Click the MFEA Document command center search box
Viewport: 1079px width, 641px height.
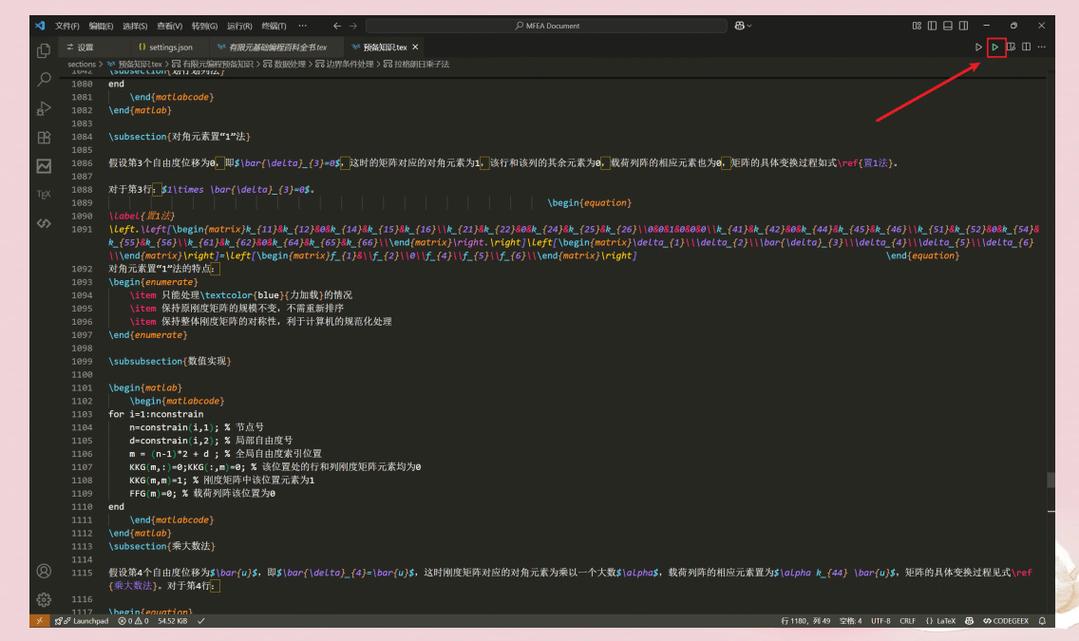[546, 25]
